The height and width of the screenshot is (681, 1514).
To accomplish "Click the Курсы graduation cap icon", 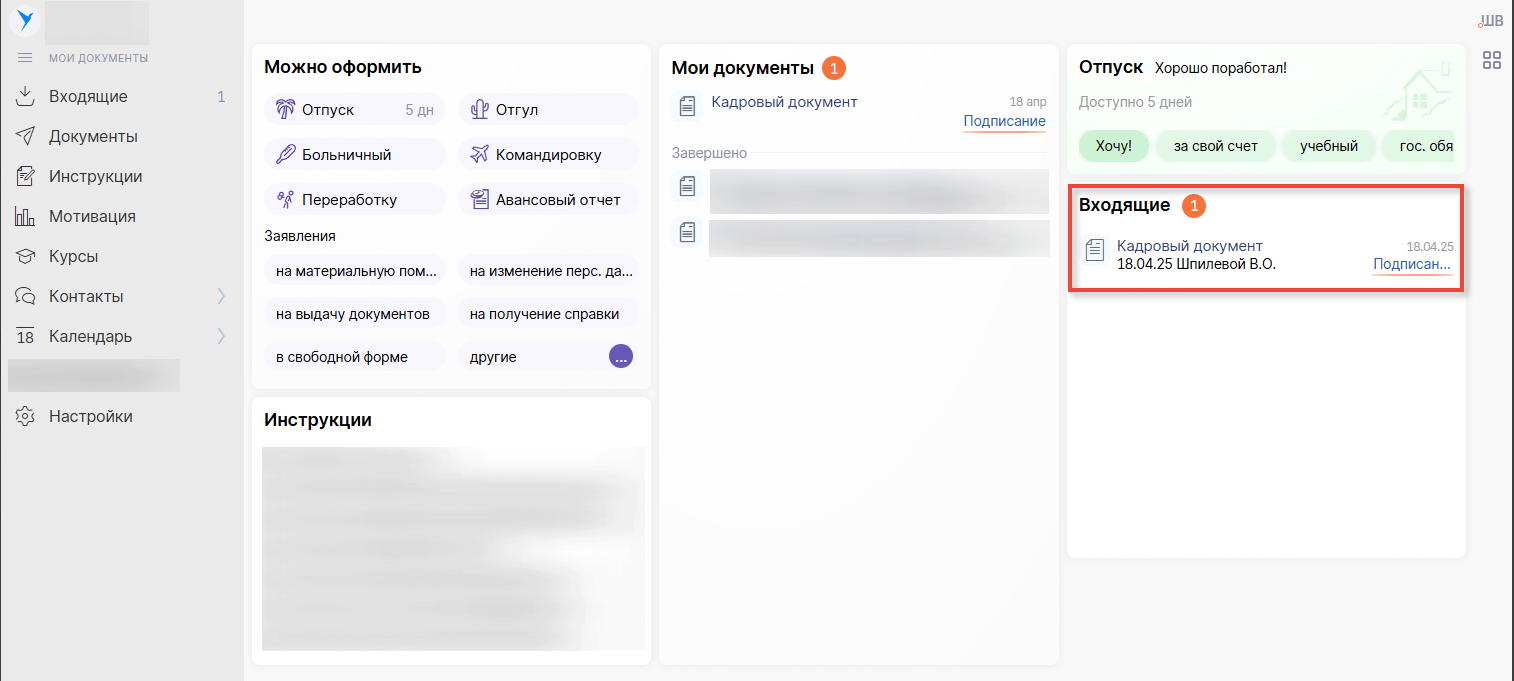I will tap(26, 256).
